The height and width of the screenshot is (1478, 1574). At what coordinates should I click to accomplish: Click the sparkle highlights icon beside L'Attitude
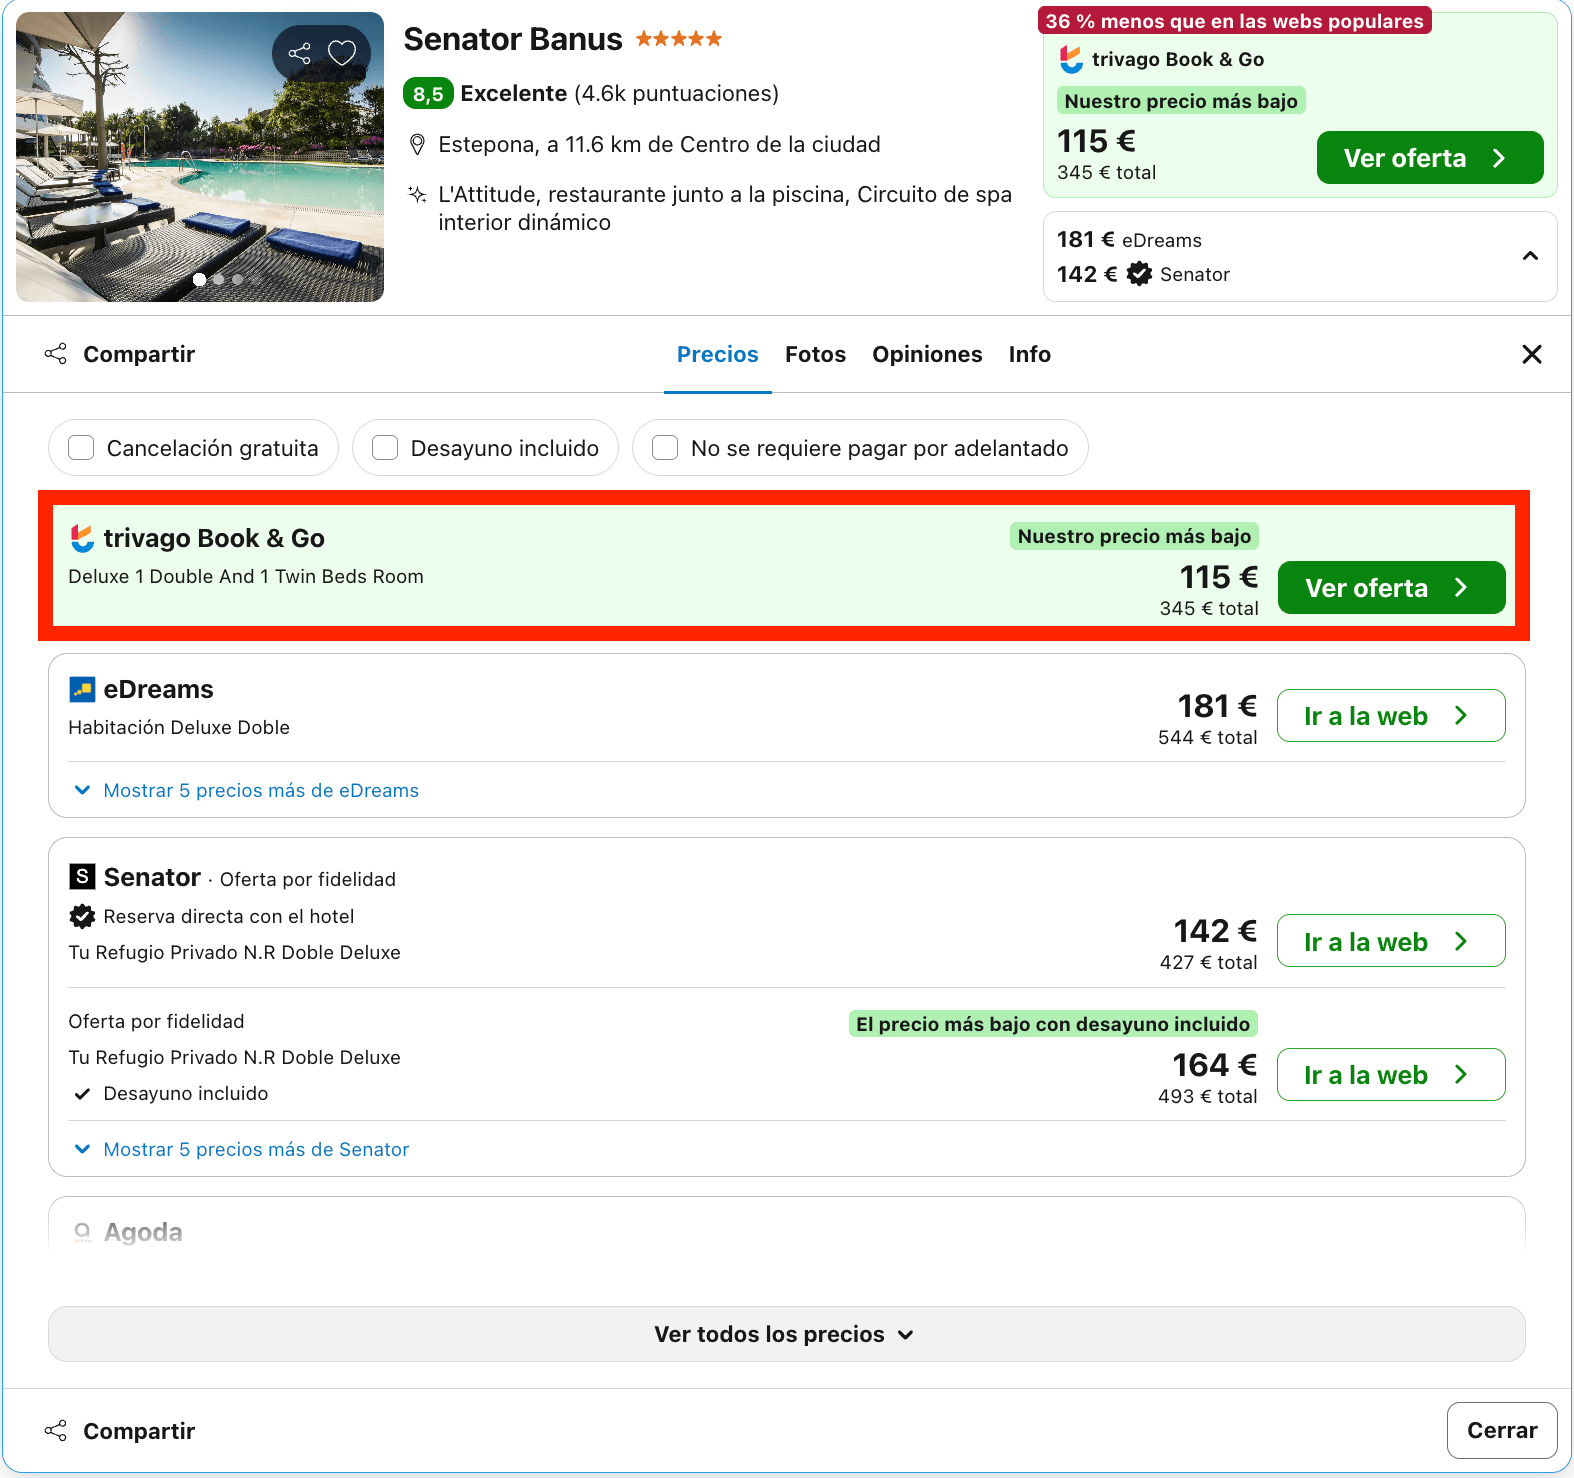point(418,194)
